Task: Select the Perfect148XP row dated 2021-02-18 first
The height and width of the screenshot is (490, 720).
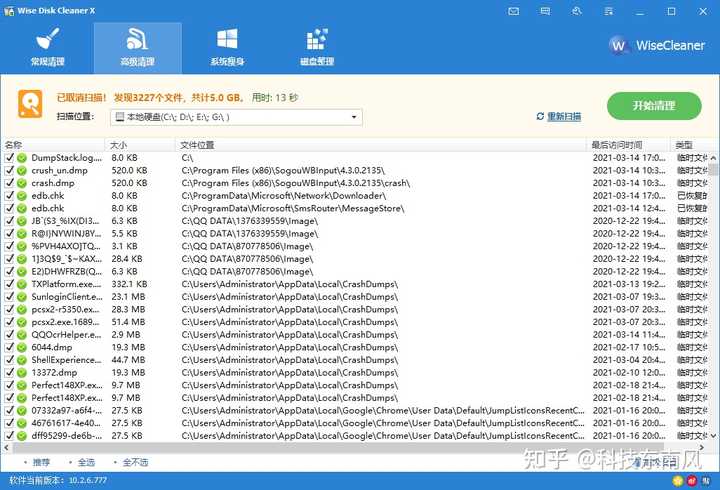Action: click(x=356, y=385)
